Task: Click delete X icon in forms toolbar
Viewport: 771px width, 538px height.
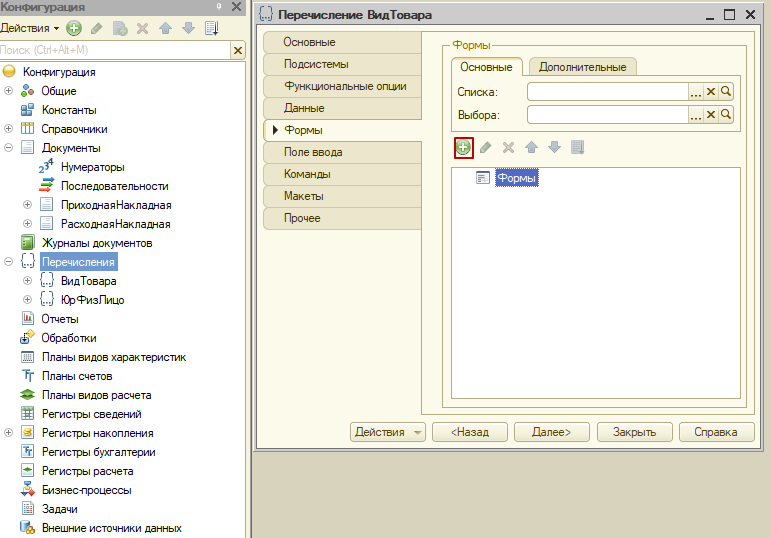Action: click(508, 148)
